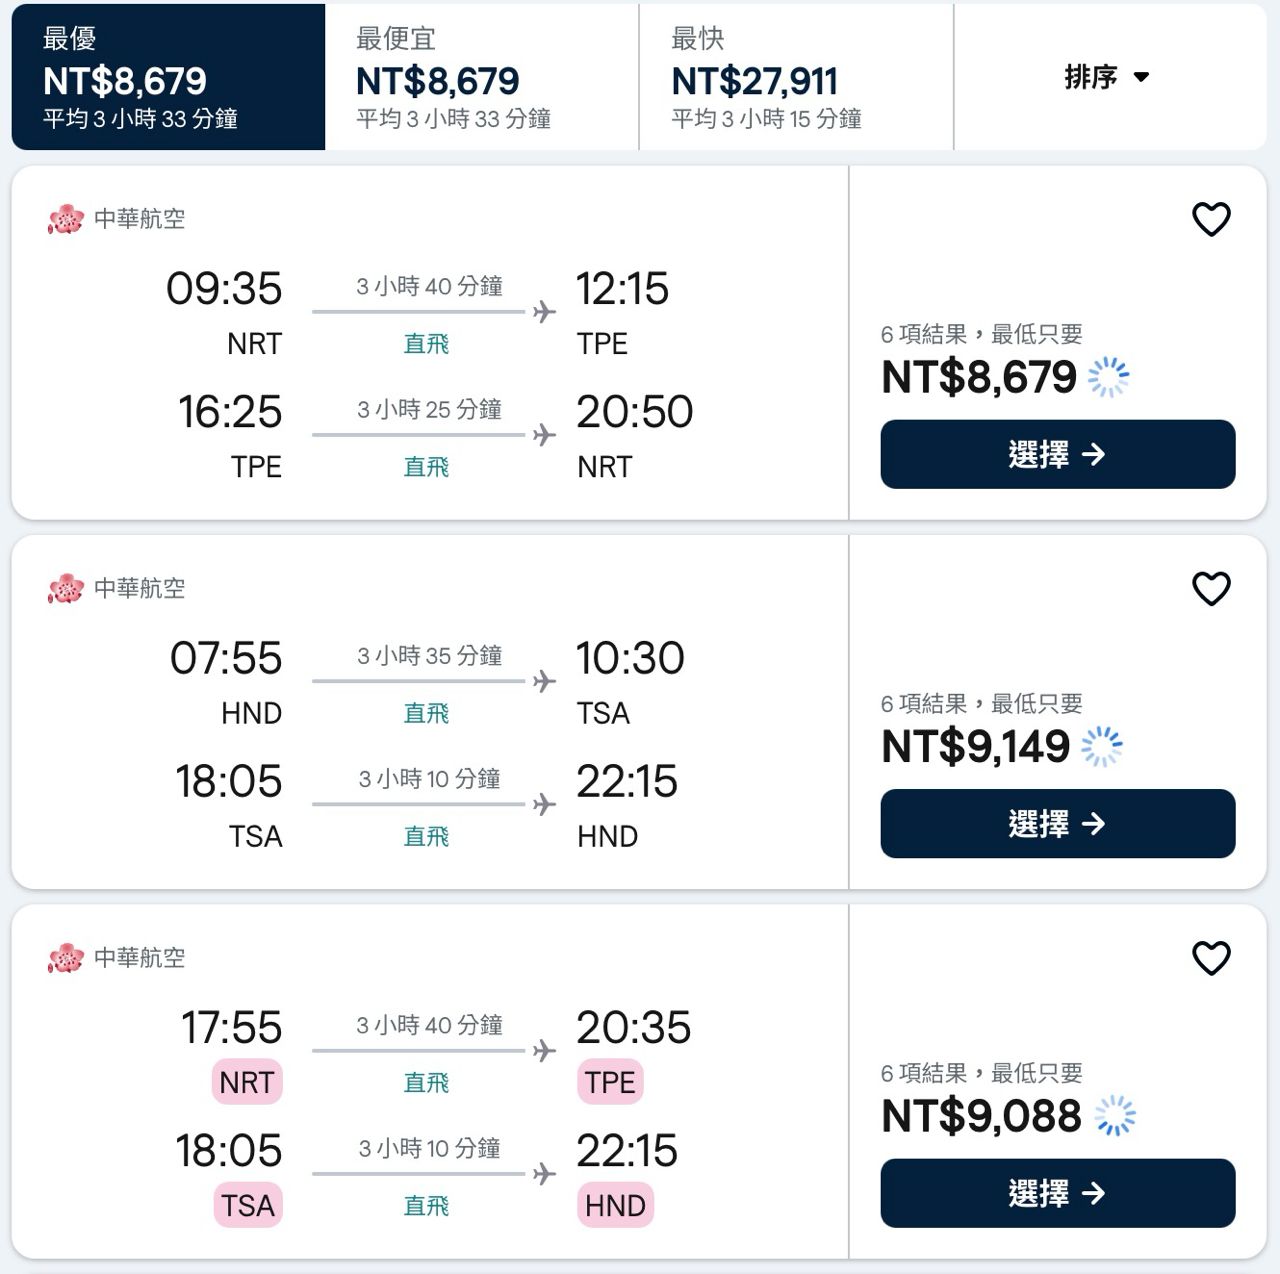Click plane icon on 07:55 HND–TSA leg
Image resolution: width=1280 pixels, height=1274 pixels.
coord(545,681)
